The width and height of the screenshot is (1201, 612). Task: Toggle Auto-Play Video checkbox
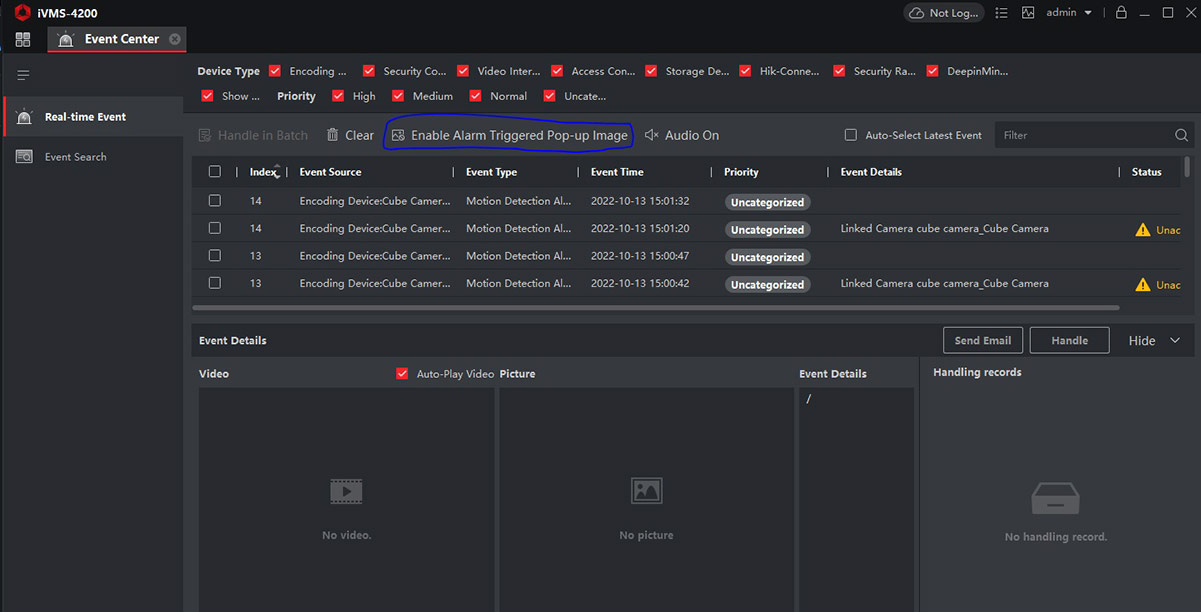tap(402, 373)
